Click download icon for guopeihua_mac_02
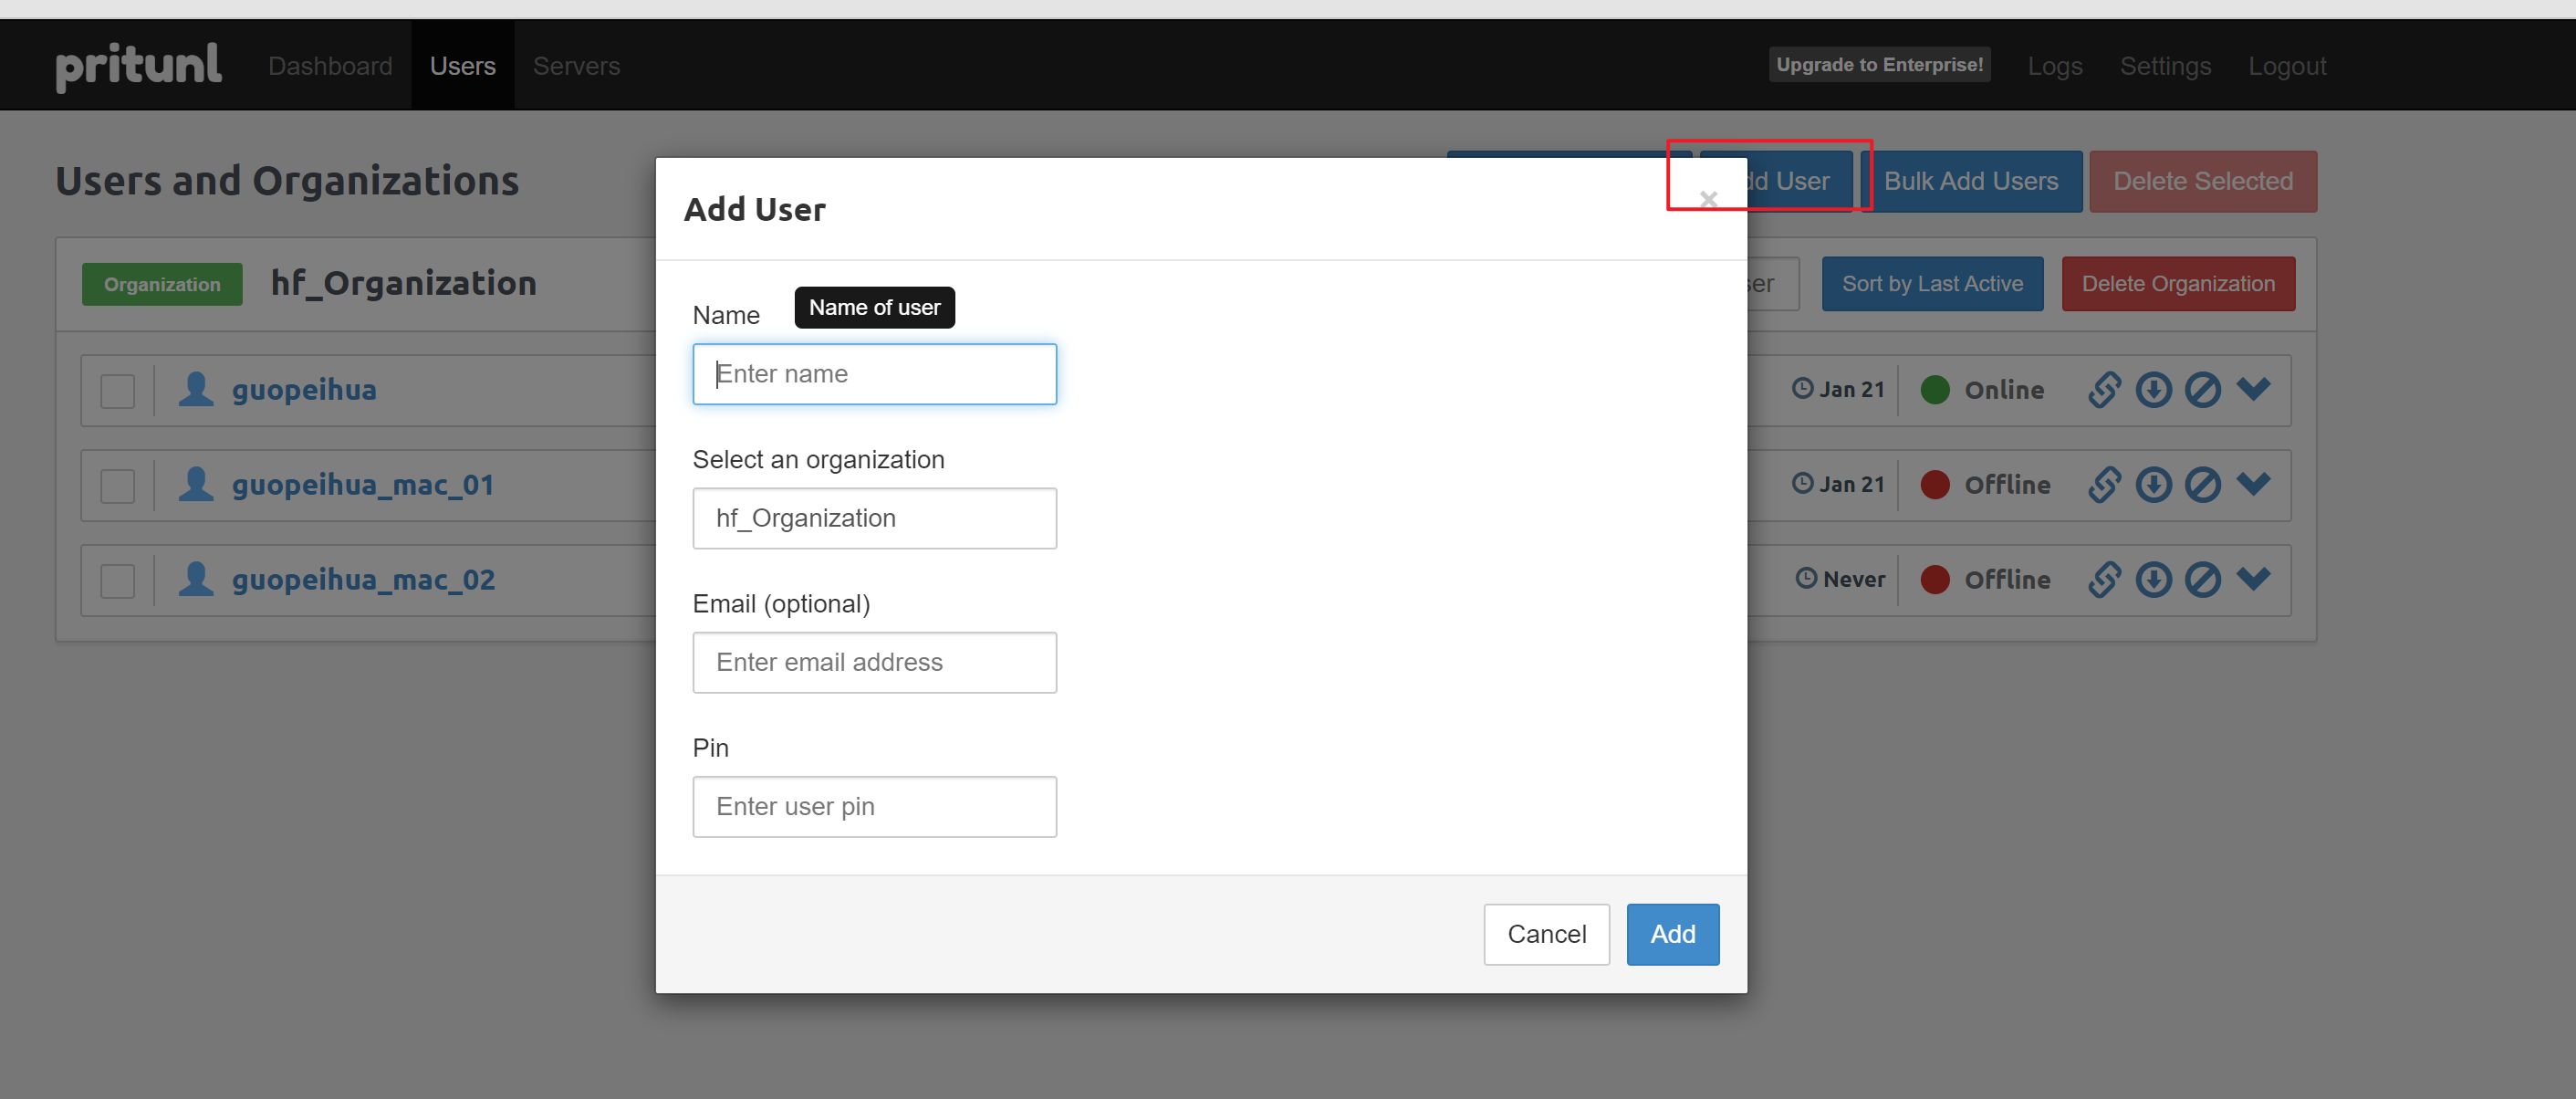Image resolution: width=2576 pixels, height=1099 pixels. (2153, 579)
